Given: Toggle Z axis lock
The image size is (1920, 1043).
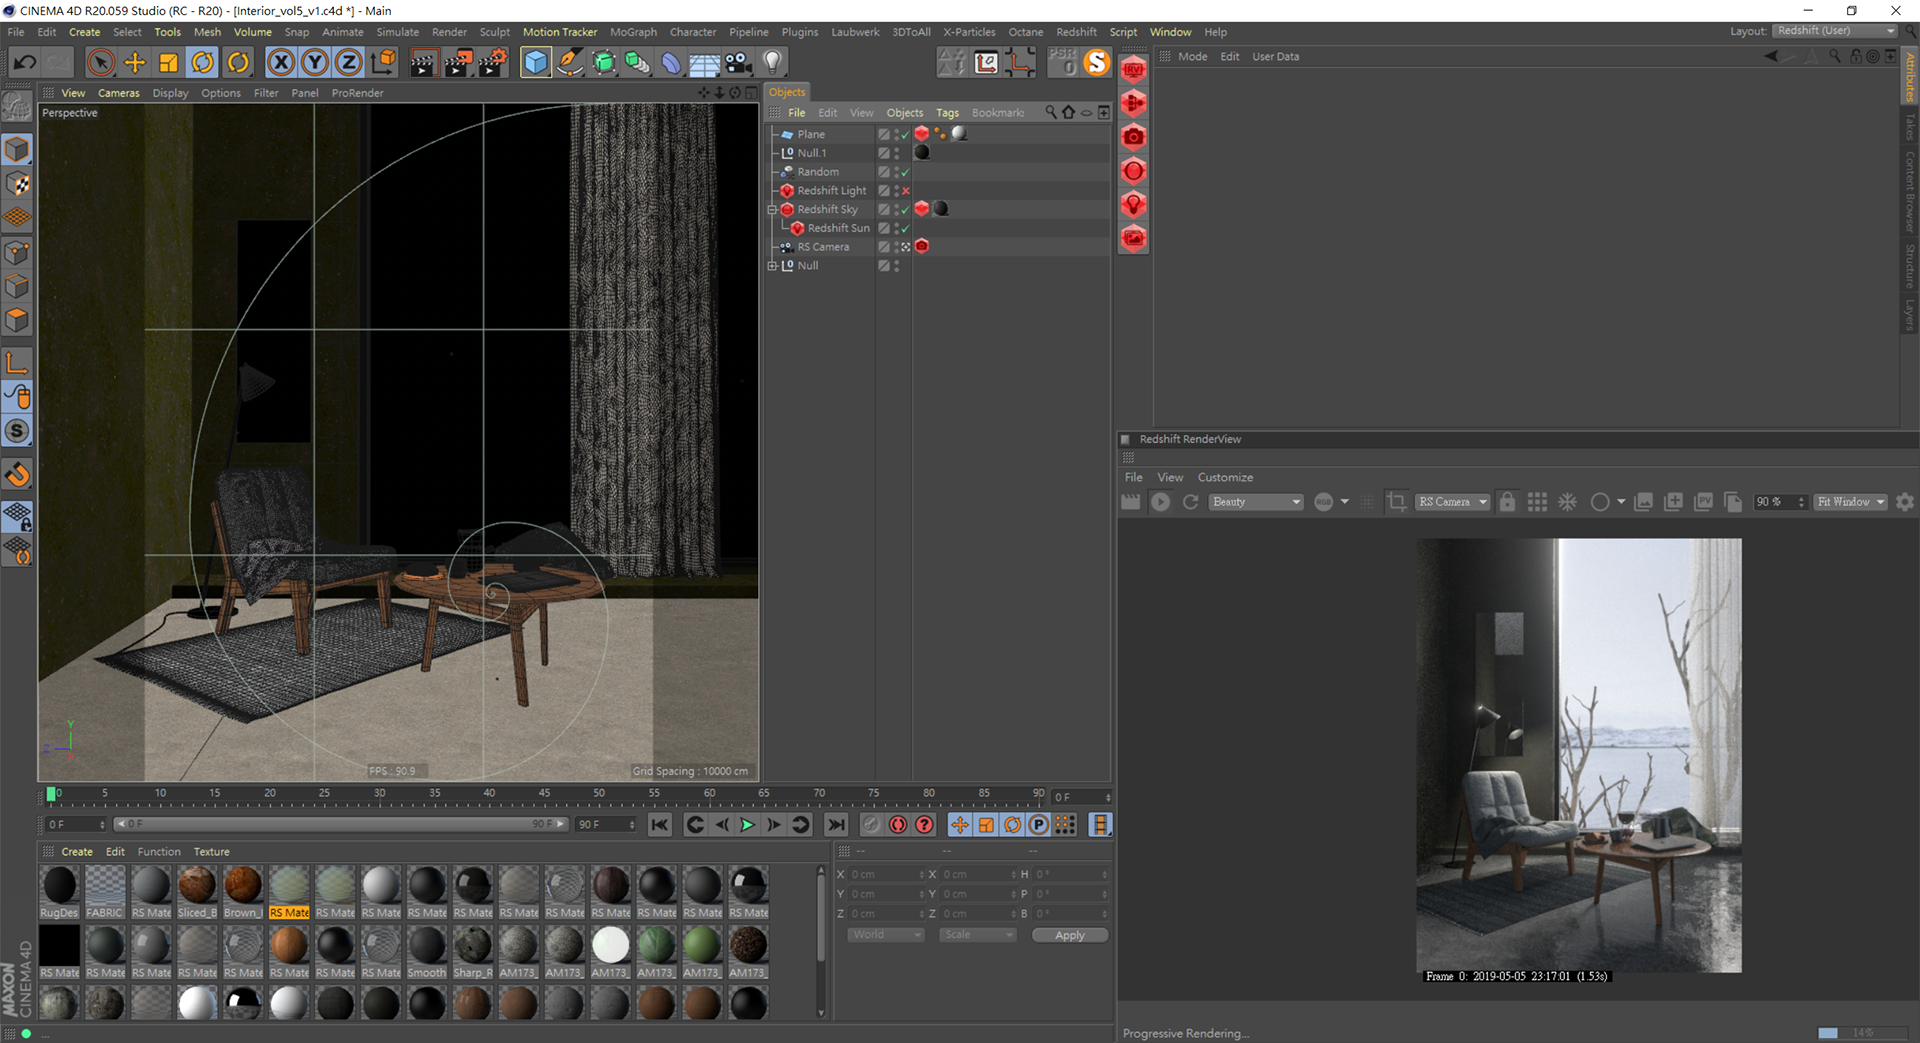Looking at the screenshot, I should (x=348, y=62).
